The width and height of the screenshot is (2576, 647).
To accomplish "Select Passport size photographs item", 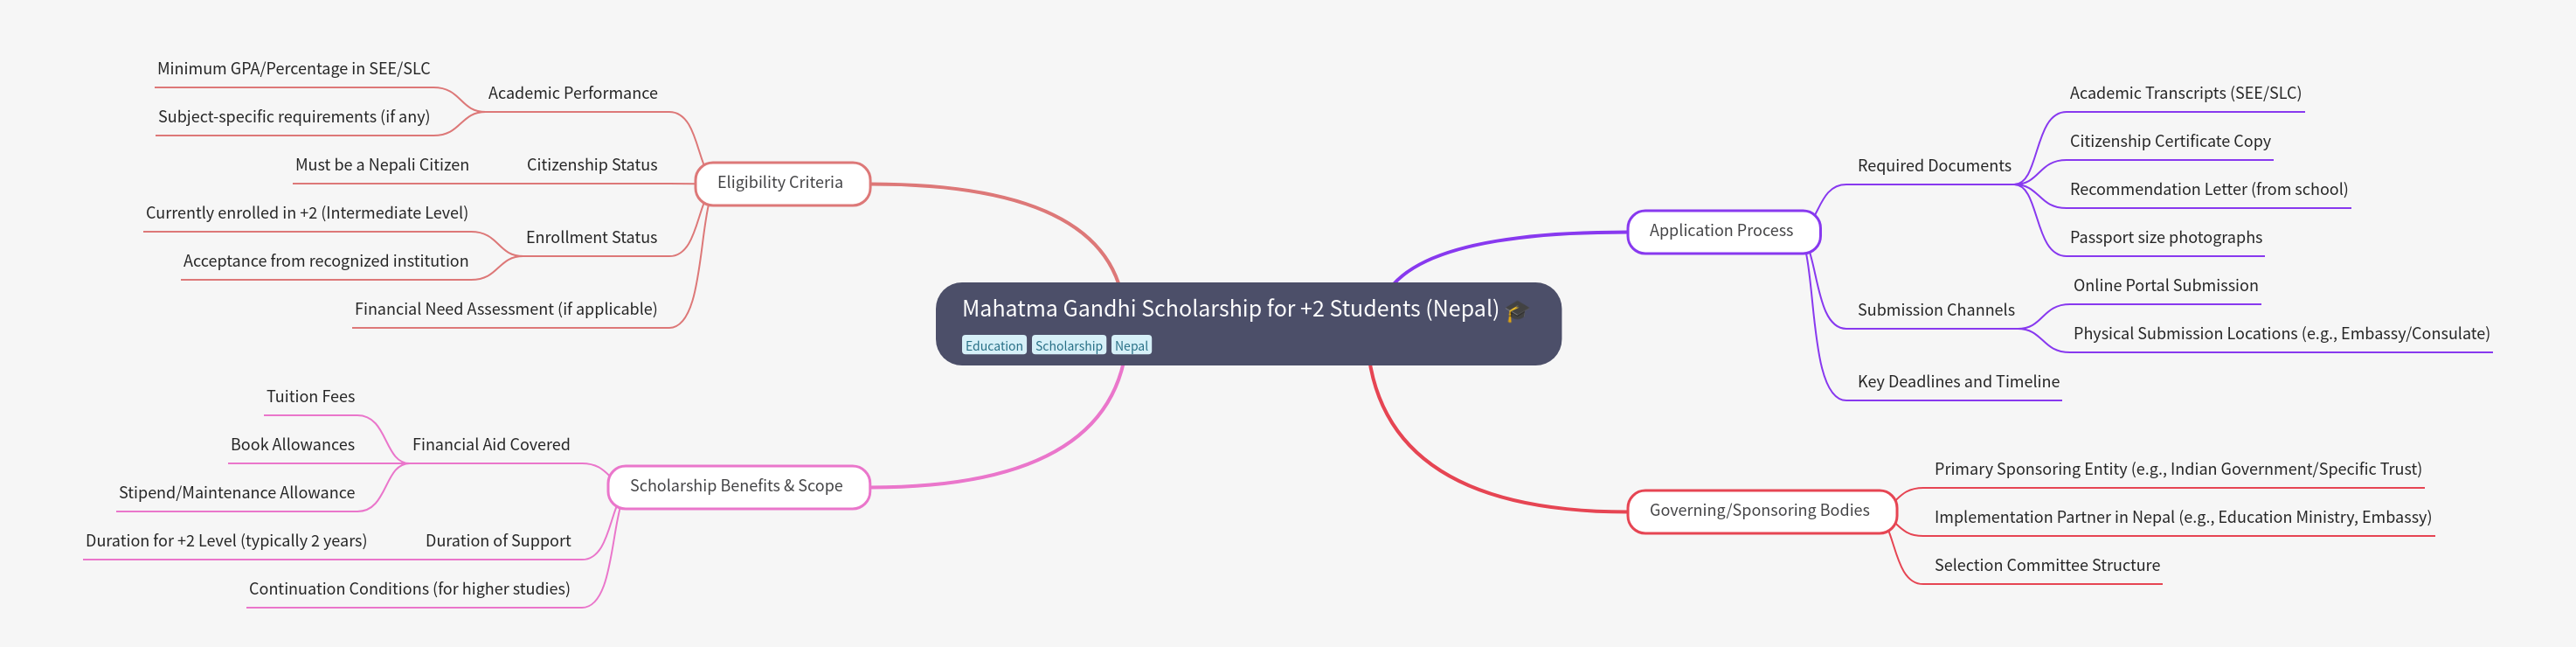I will click(x=2165, y=238).
